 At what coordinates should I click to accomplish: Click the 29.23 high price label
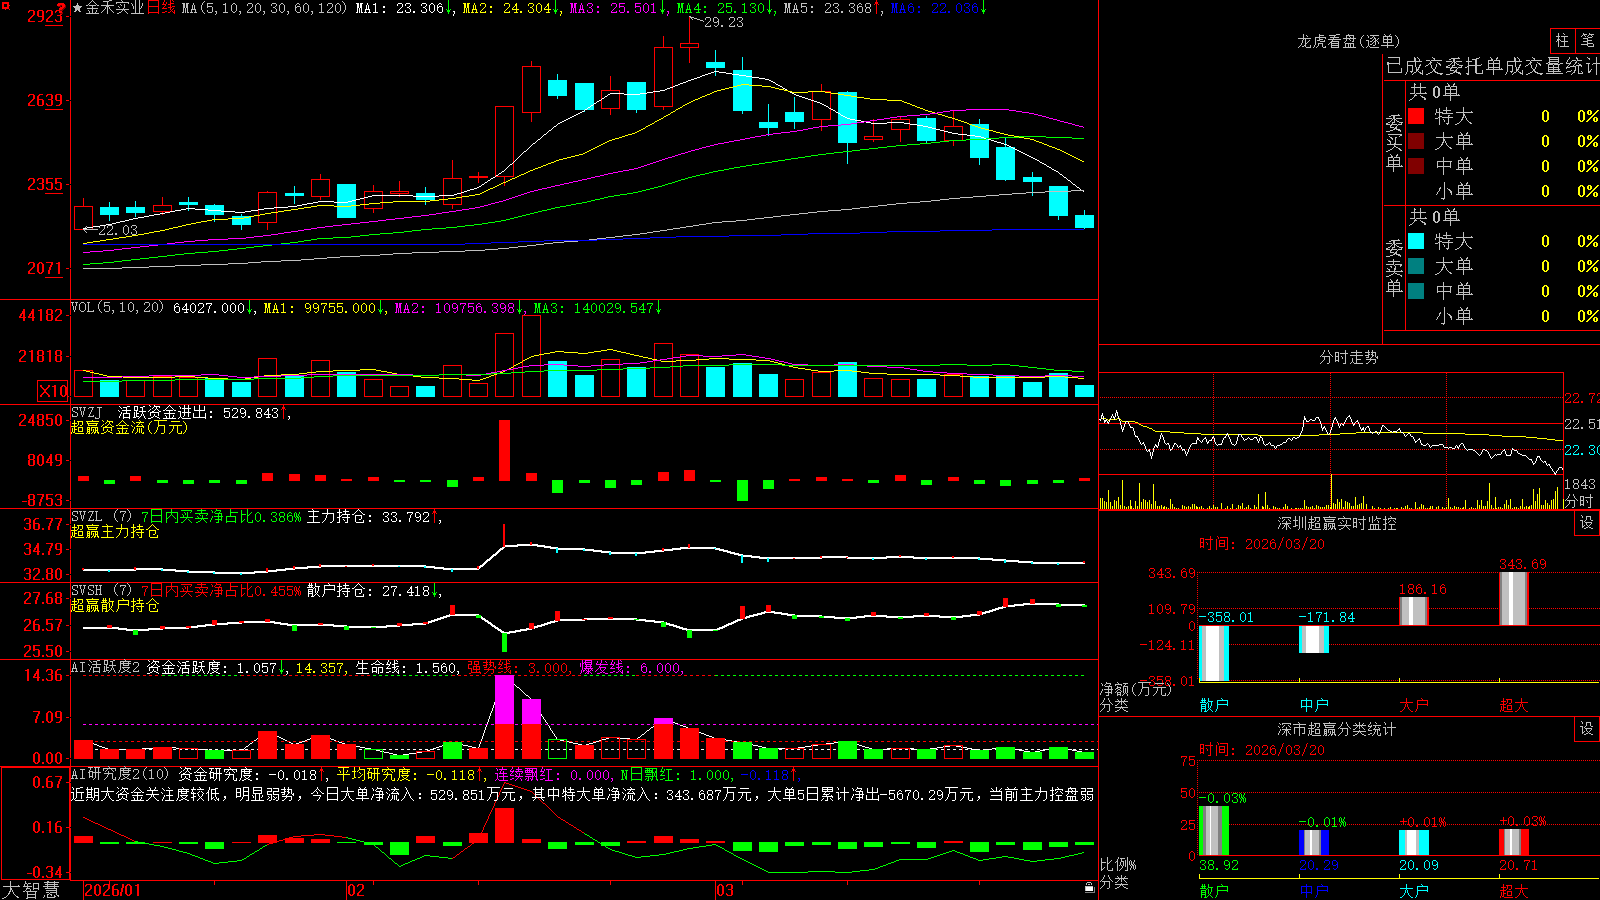[x=723, y=22]
